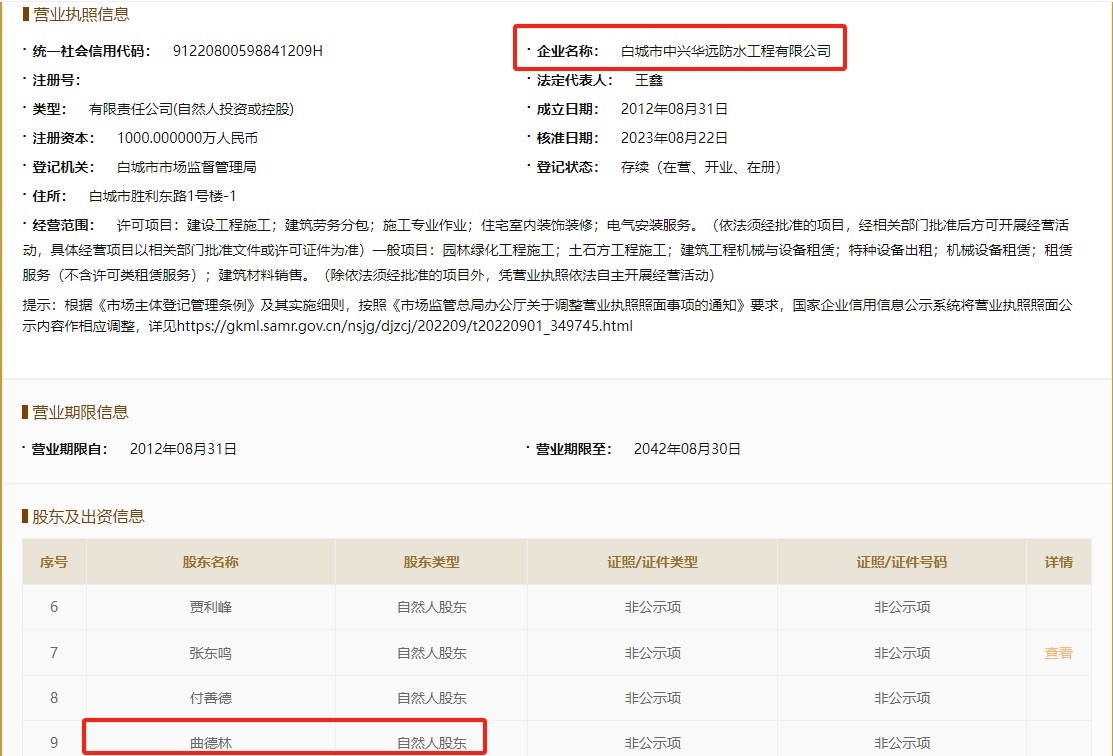Select business term start date next to 营业期限自
This screenshot has width=1113, height=756.
pyautogui.click(x=183, y=449)
